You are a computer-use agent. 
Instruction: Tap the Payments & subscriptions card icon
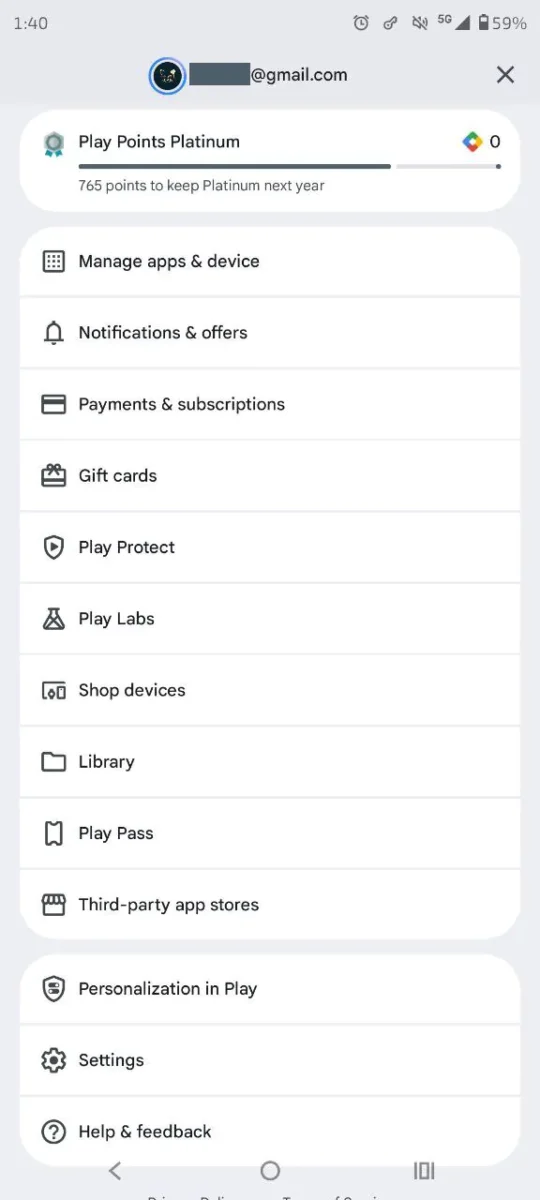point(53,404)
